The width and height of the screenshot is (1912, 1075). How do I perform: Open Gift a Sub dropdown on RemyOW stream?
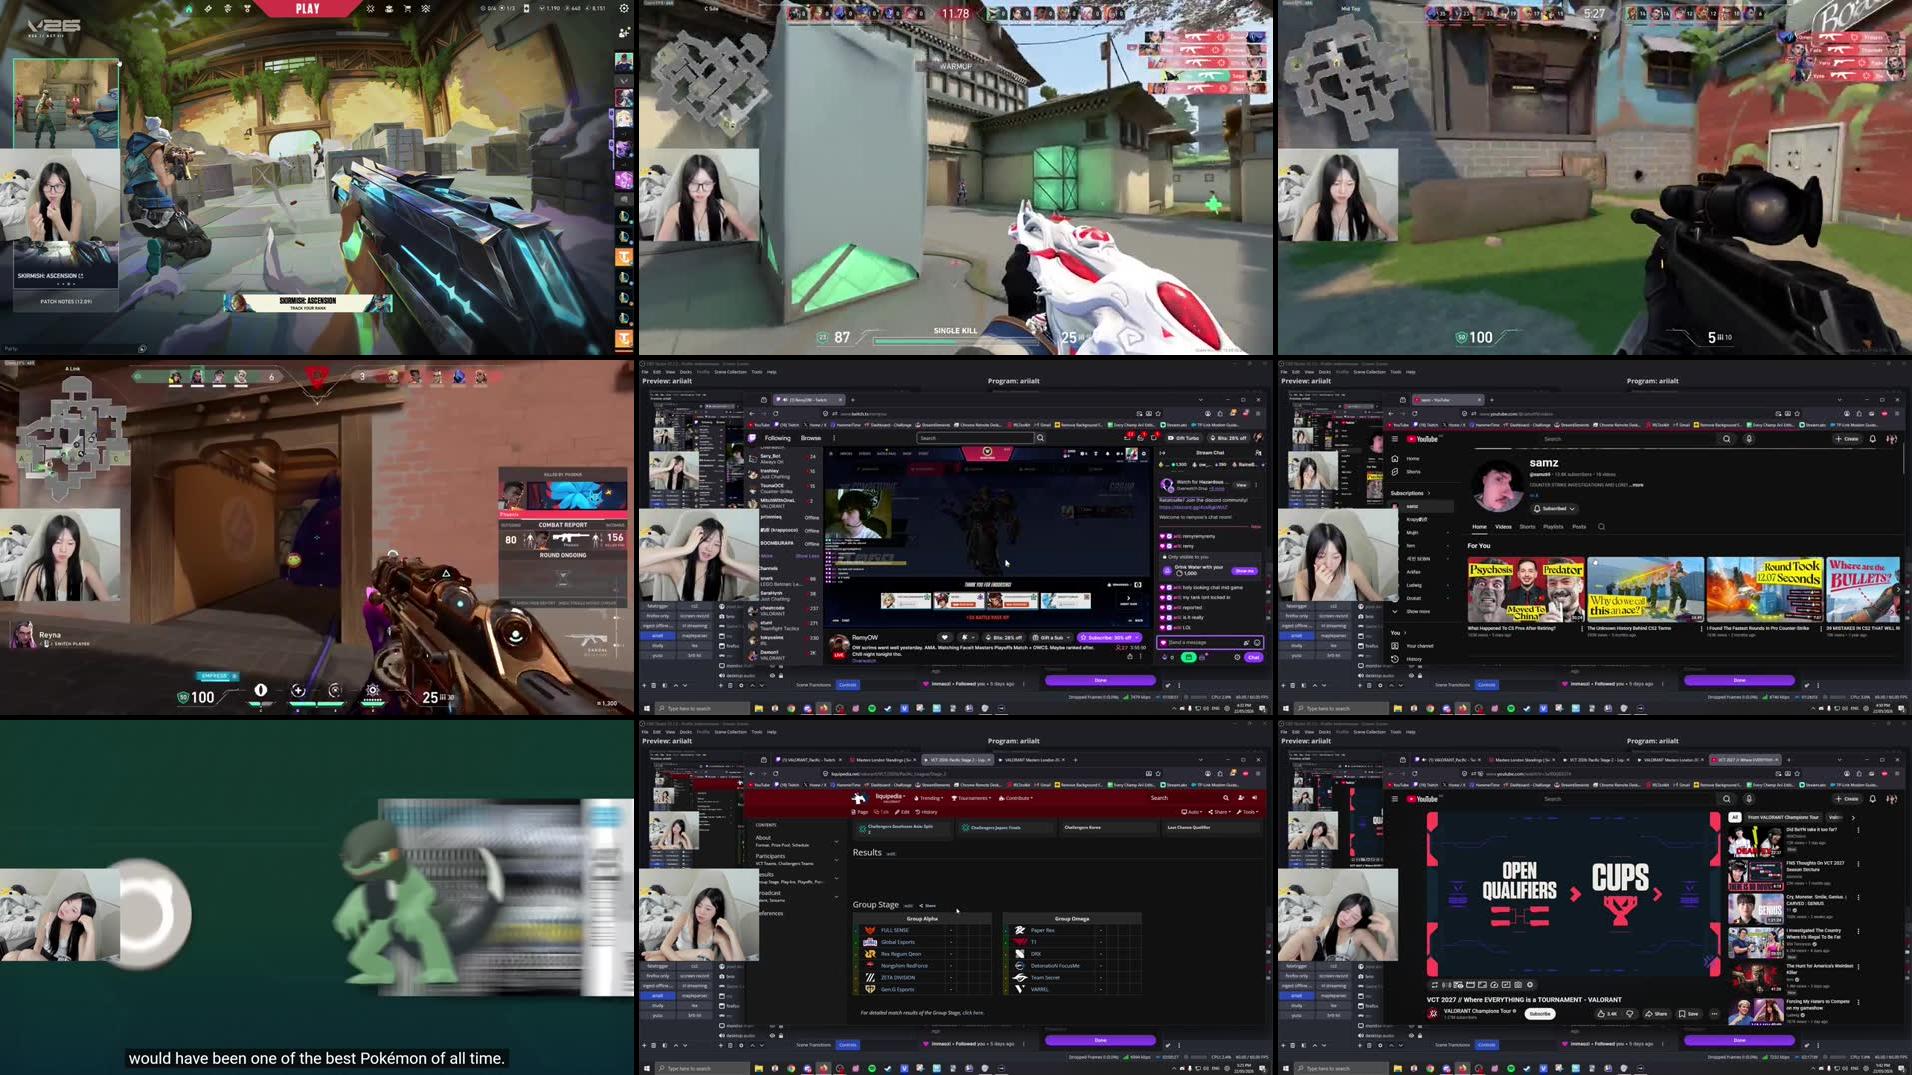point(1051,638)
